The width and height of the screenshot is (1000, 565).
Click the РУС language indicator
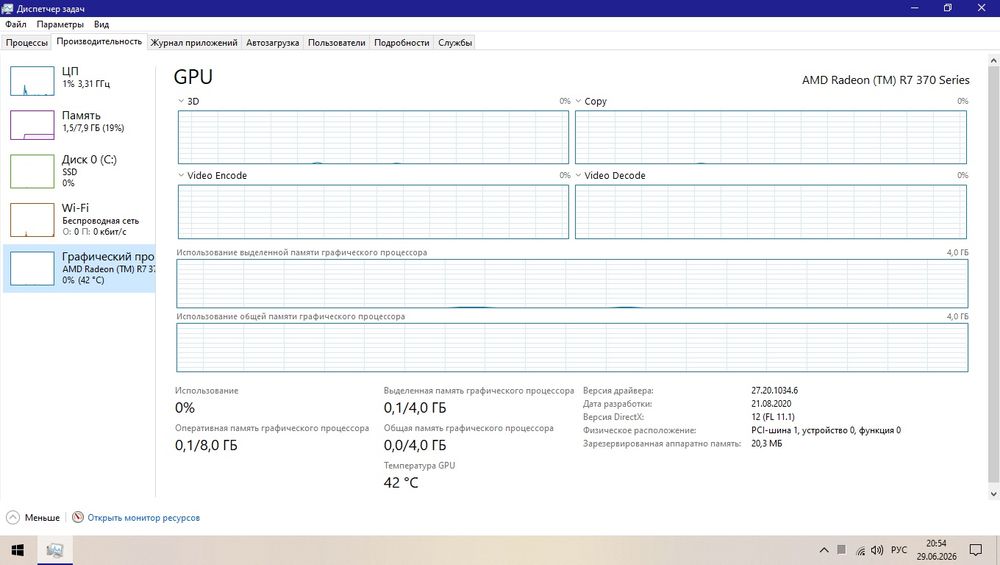899,550
